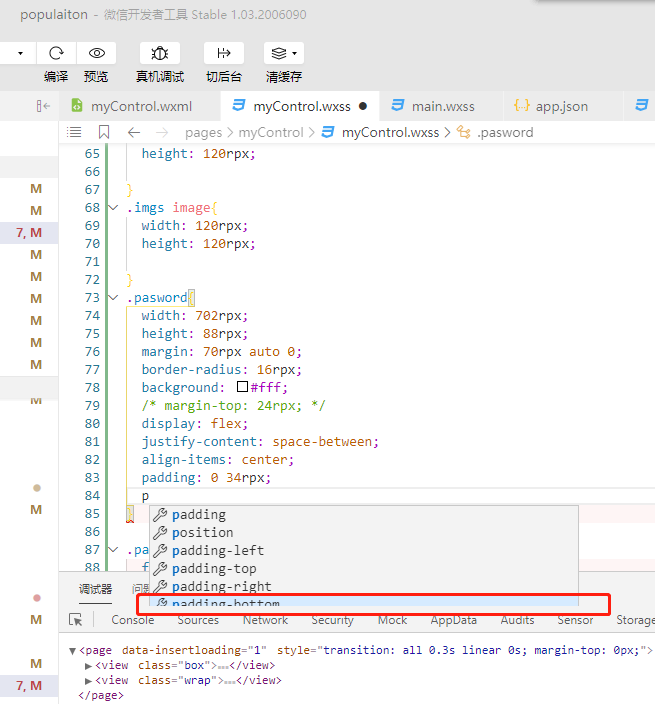Click the pages breadcrumb

pos(203,133)
